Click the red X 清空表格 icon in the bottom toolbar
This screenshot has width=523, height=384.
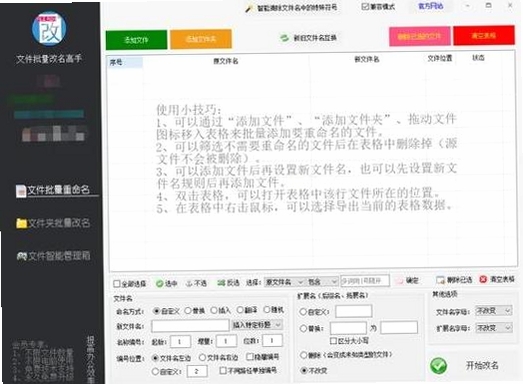[x=483, y=279]
